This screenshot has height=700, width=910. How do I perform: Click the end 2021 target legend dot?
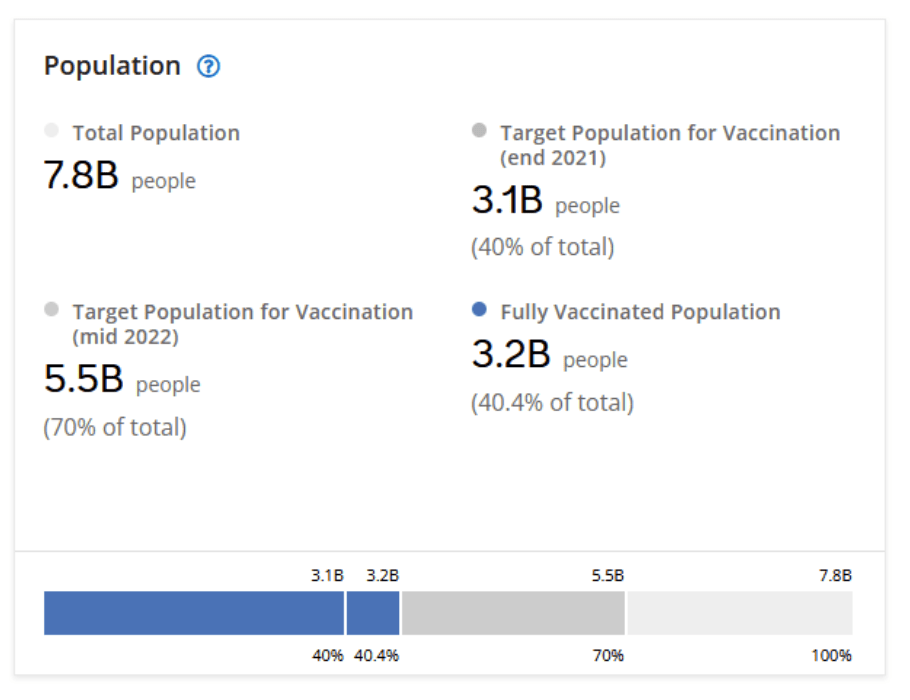(x=479, y=131)
